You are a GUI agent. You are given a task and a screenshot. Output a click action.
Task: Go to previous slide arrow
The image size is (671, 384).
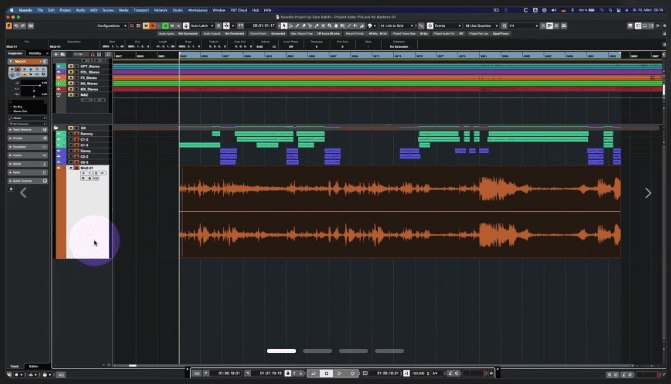point(23,193)
